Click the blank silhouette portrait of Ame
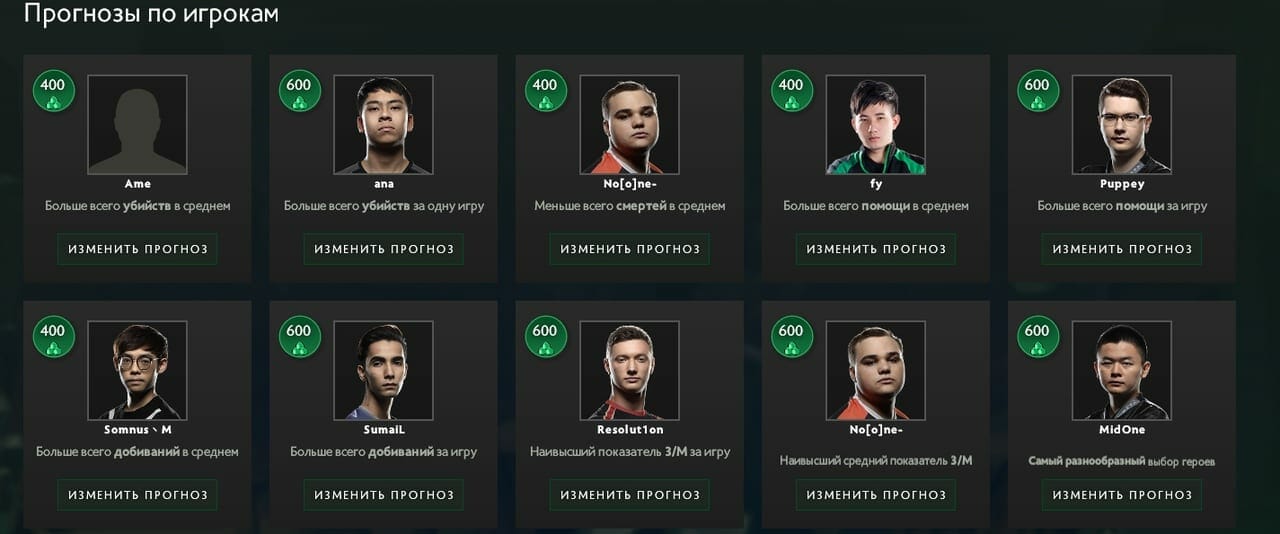This screenshot has width=1280, height=534. click(137, 125)
